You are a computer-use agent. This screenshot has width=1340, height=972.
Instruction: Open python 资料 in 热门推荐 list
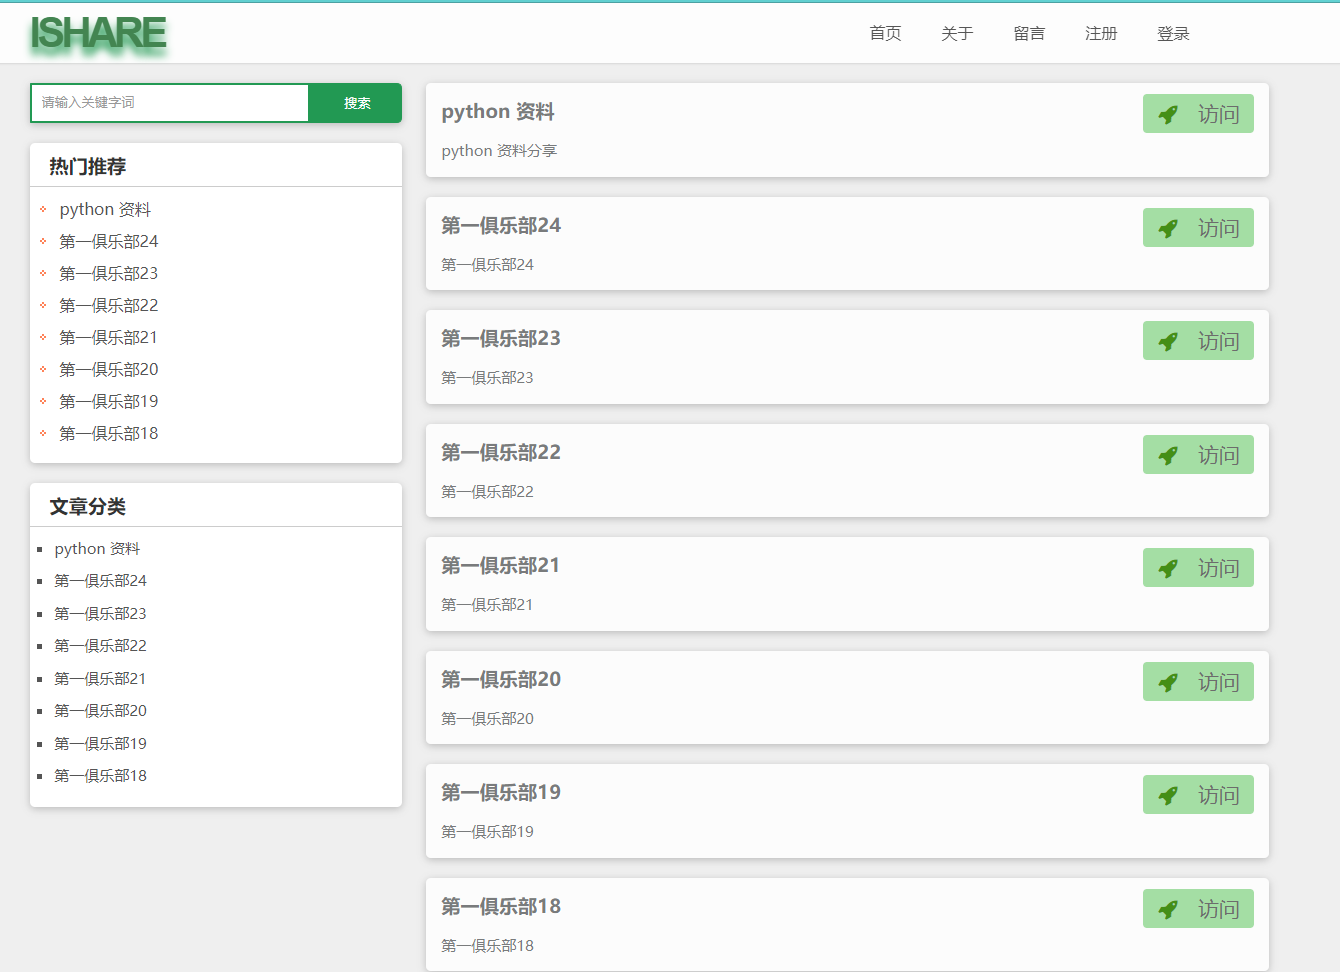105,209
